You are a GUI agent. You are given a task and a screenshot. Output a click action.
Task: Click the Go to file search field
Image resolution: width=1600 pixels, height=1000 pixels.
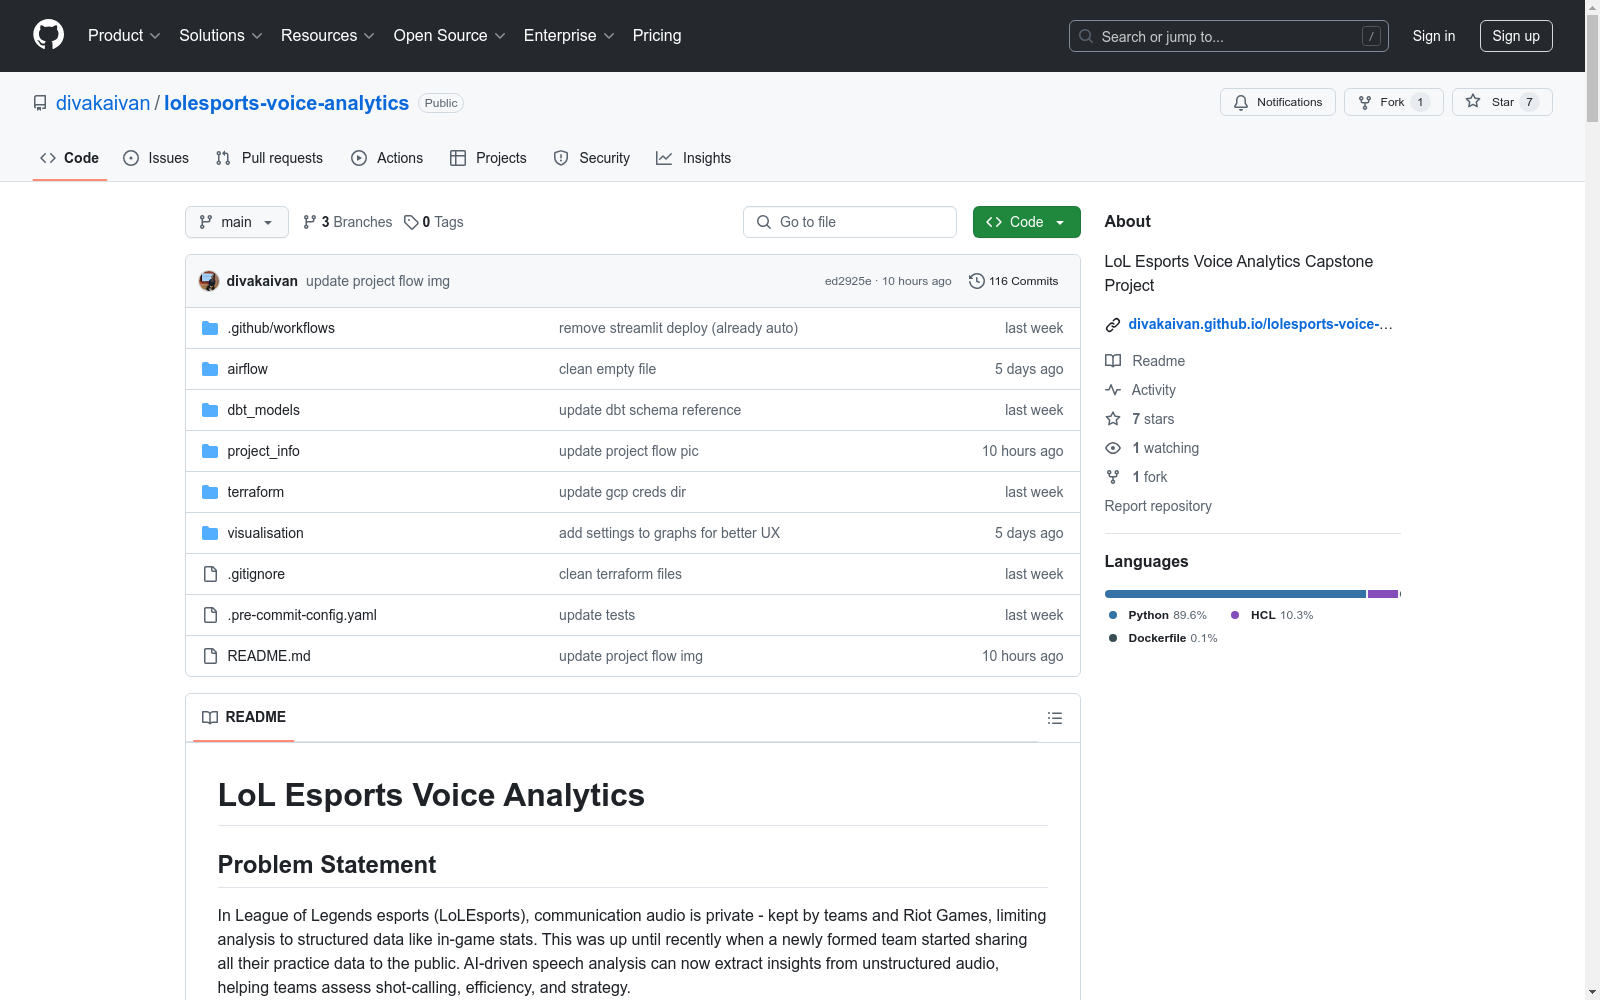[850, 222]
